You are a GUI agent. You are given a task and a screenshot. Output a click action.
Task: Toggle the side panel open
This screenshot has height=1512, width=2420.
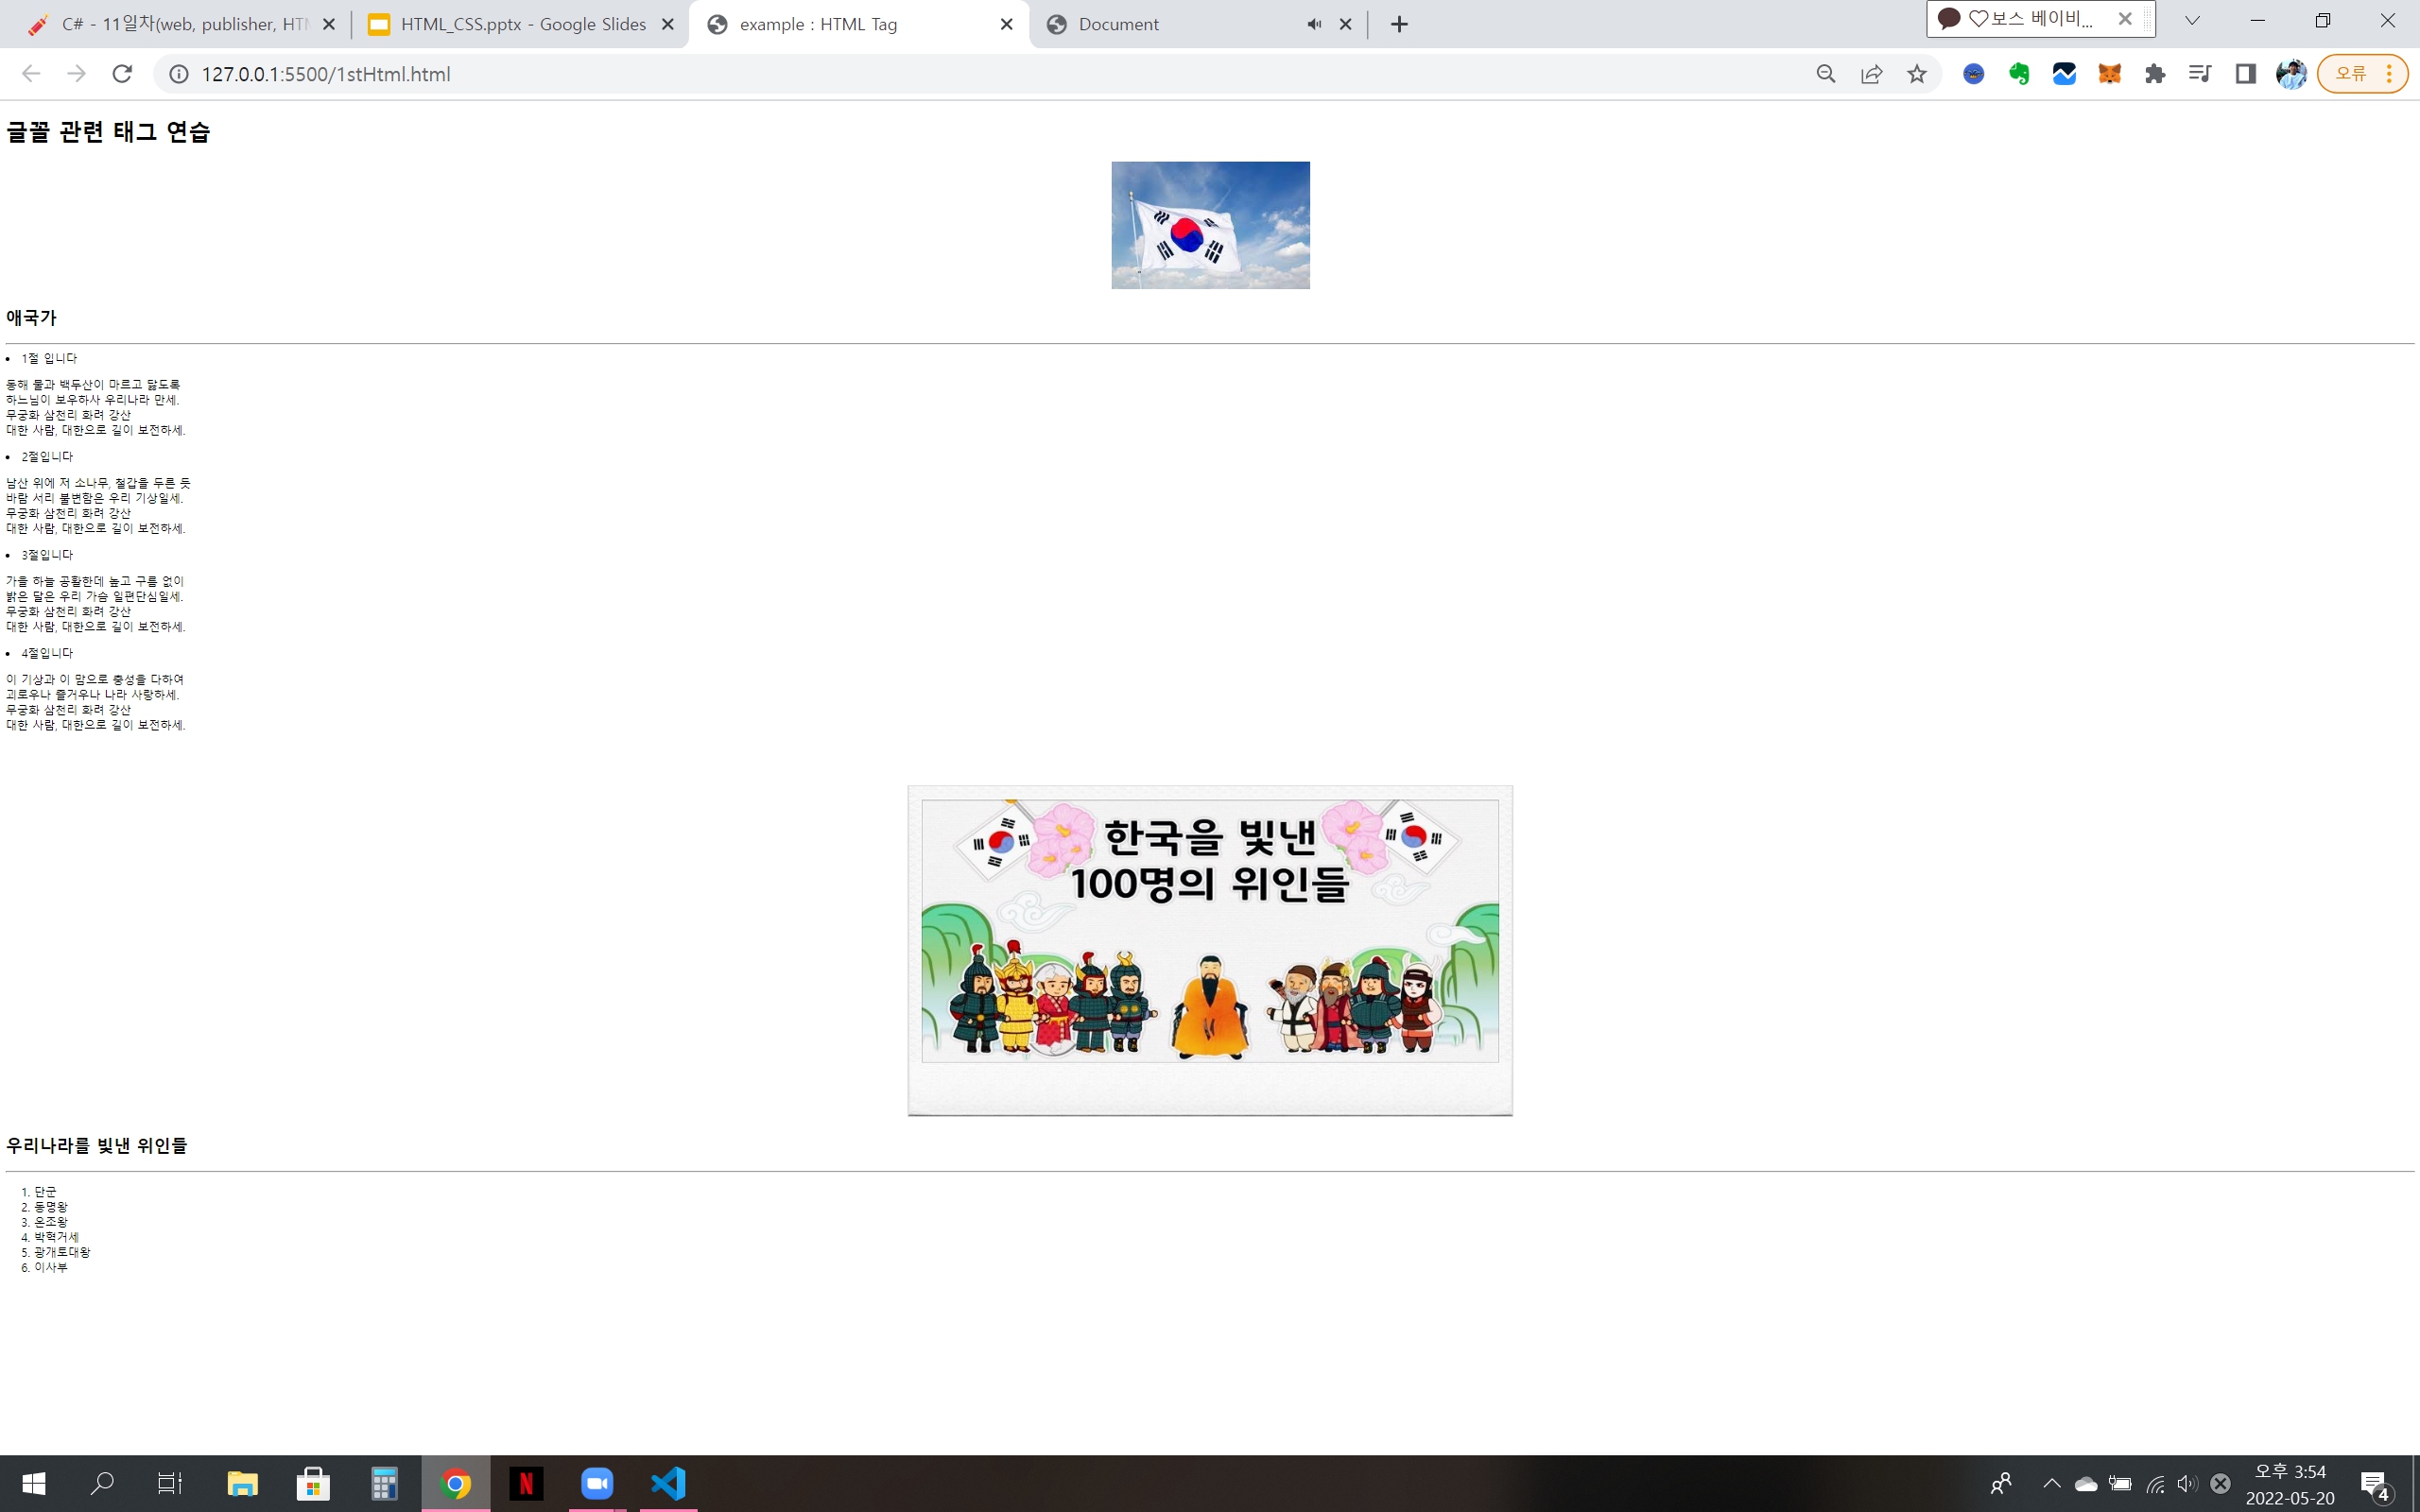tap(2243, 73)
